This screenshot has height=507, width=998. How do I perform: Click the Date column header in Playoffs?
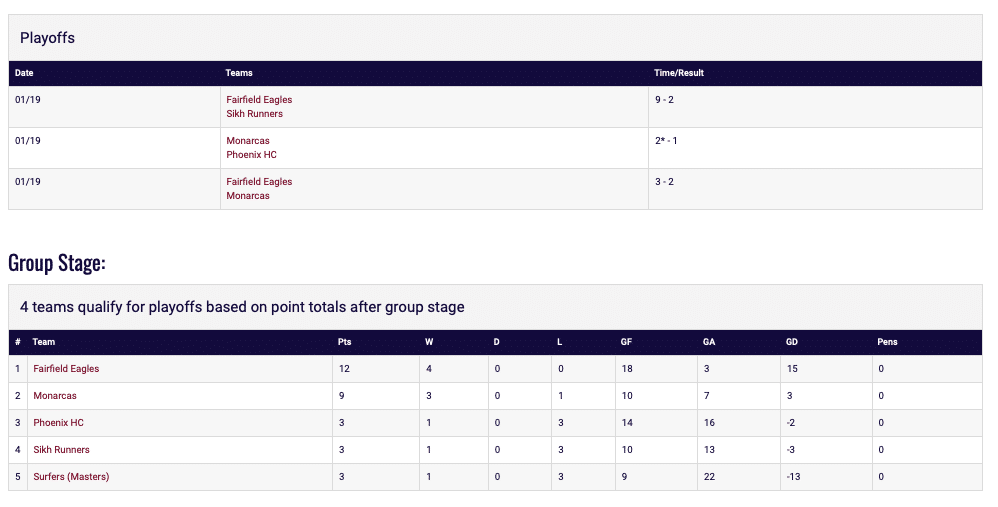pyautogui.click(x=24, y=73)
